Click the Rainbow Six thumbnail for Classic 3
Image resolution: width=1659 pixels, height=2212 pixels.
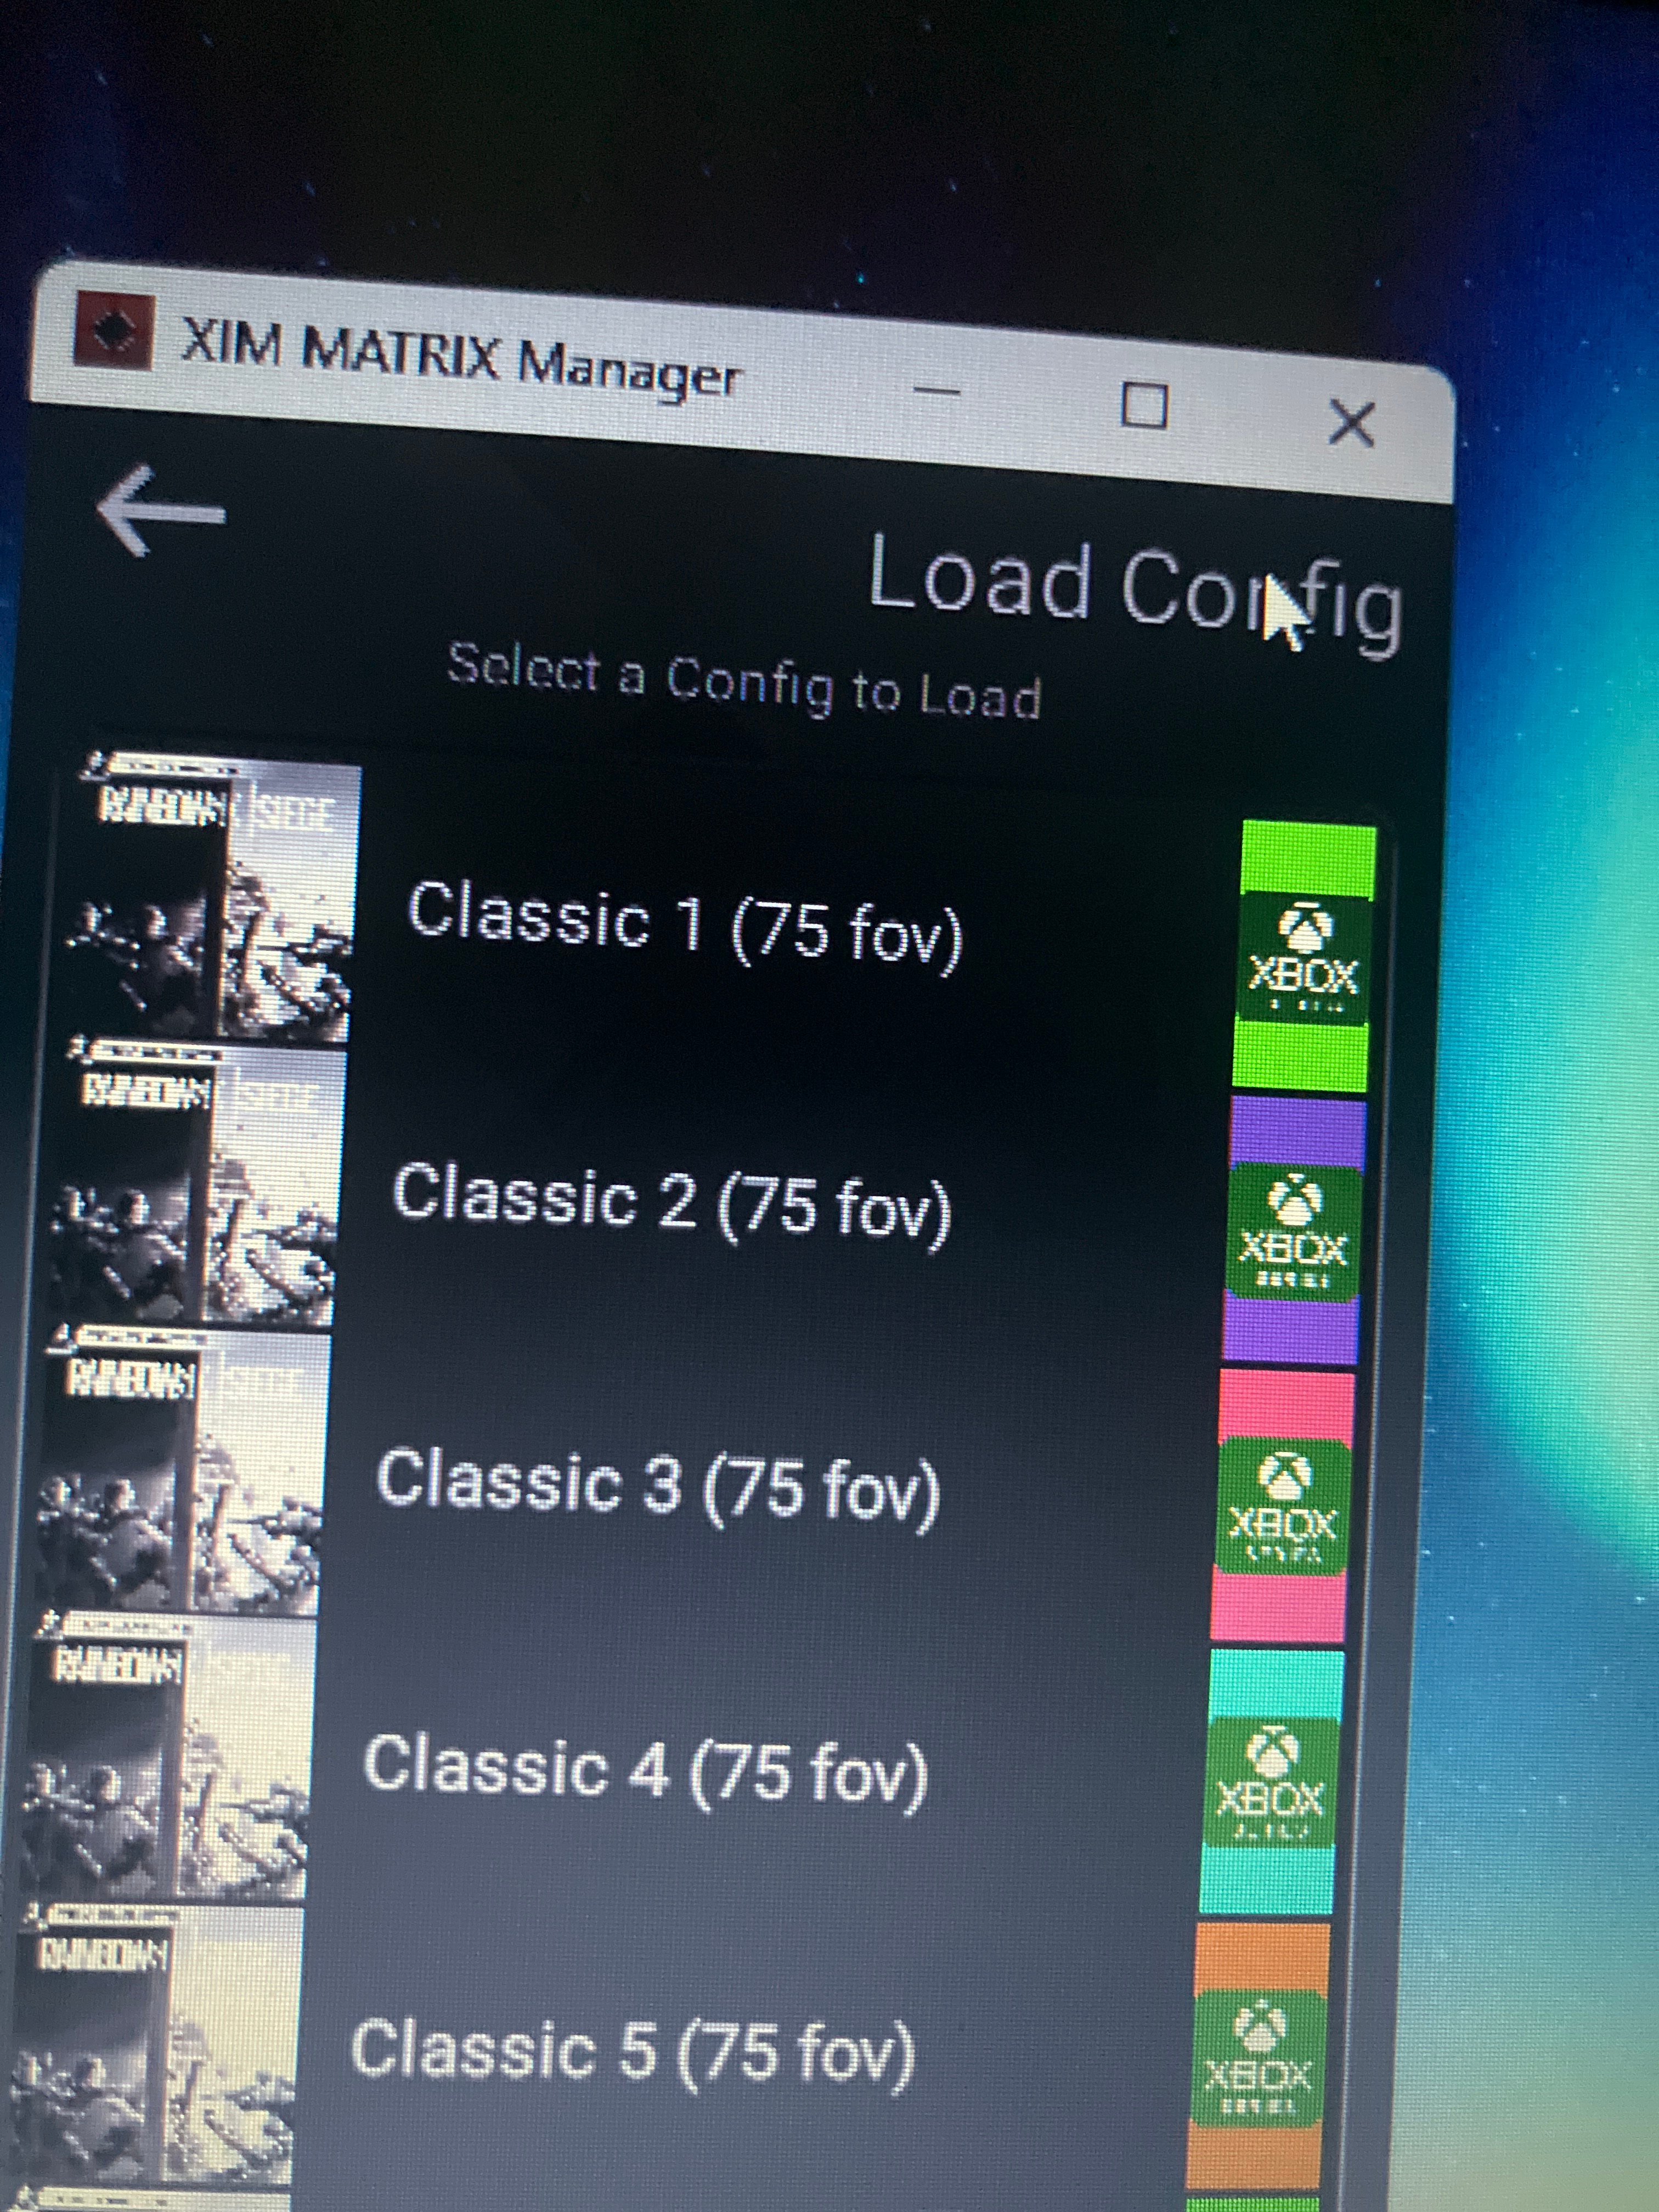click(183, 1470)
